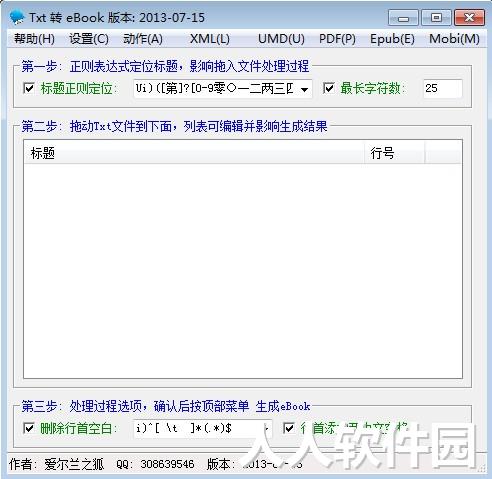The image size is (492, 479).
Task: Click the blue app icon in the title bar
Action: (x=17, y=17)
